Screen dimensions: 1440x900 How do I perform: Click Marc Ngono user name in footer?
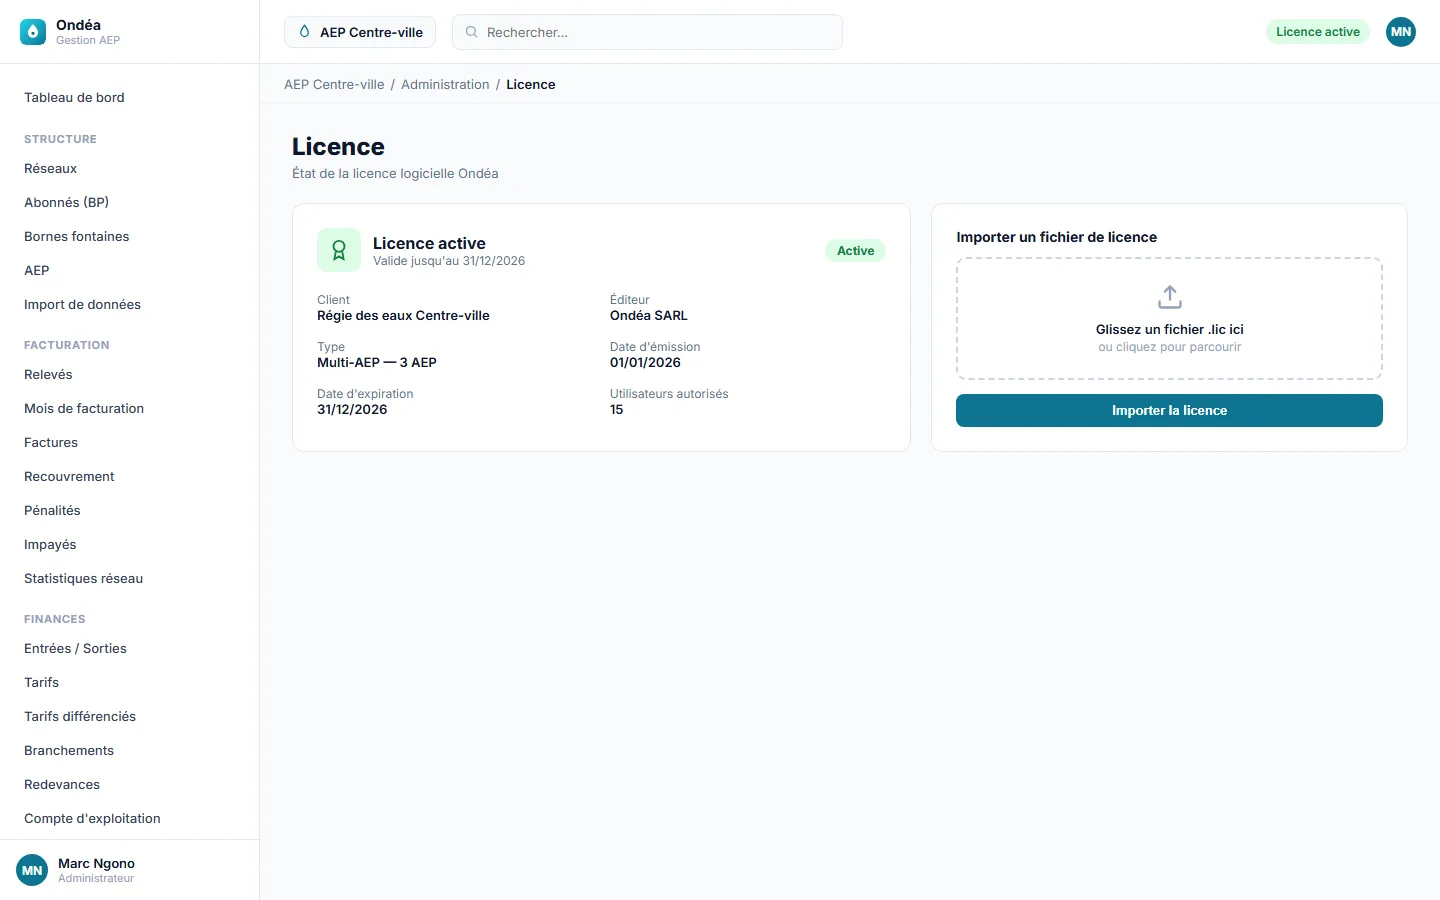(96, 863)
